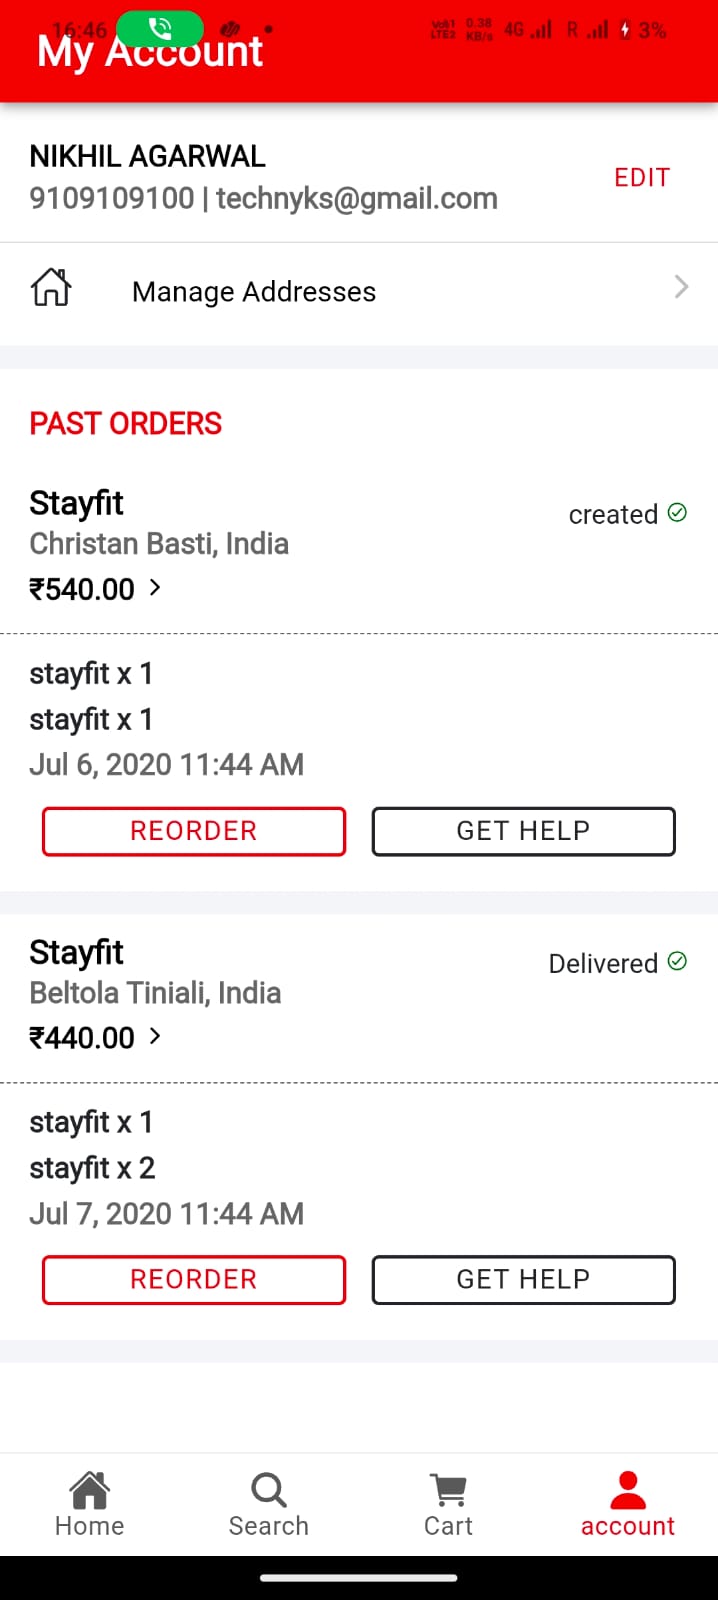Expand ₹540.00 order details chevron
Viewport: 718px width, 1600px height.
(155, 588)
